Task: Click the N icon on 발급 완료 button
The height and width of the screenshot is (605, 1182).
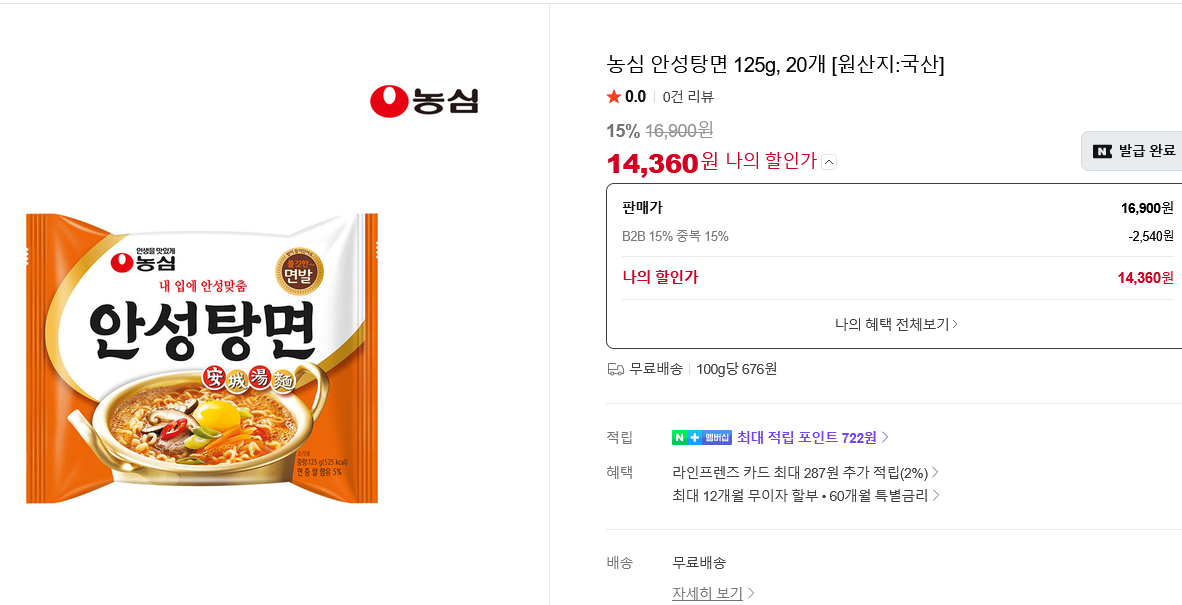Action: point(1102,151)
